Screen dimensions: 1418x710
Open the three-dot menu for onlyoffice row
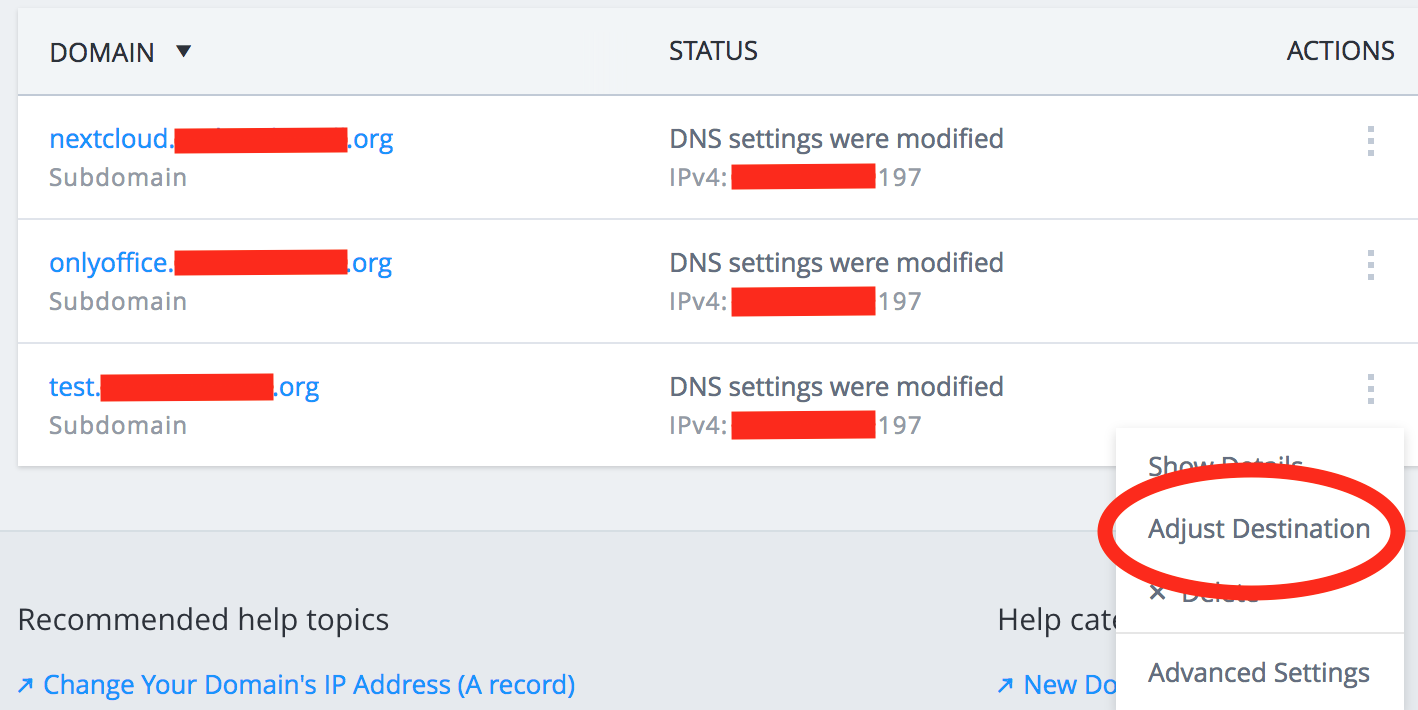point(1370,265)
